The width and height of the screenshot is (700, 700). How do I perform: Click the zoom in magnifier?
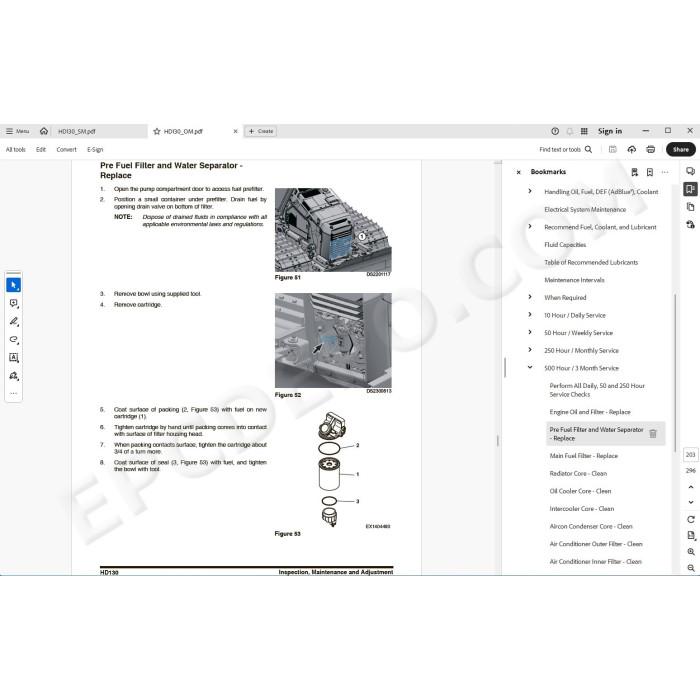[691, 552]
